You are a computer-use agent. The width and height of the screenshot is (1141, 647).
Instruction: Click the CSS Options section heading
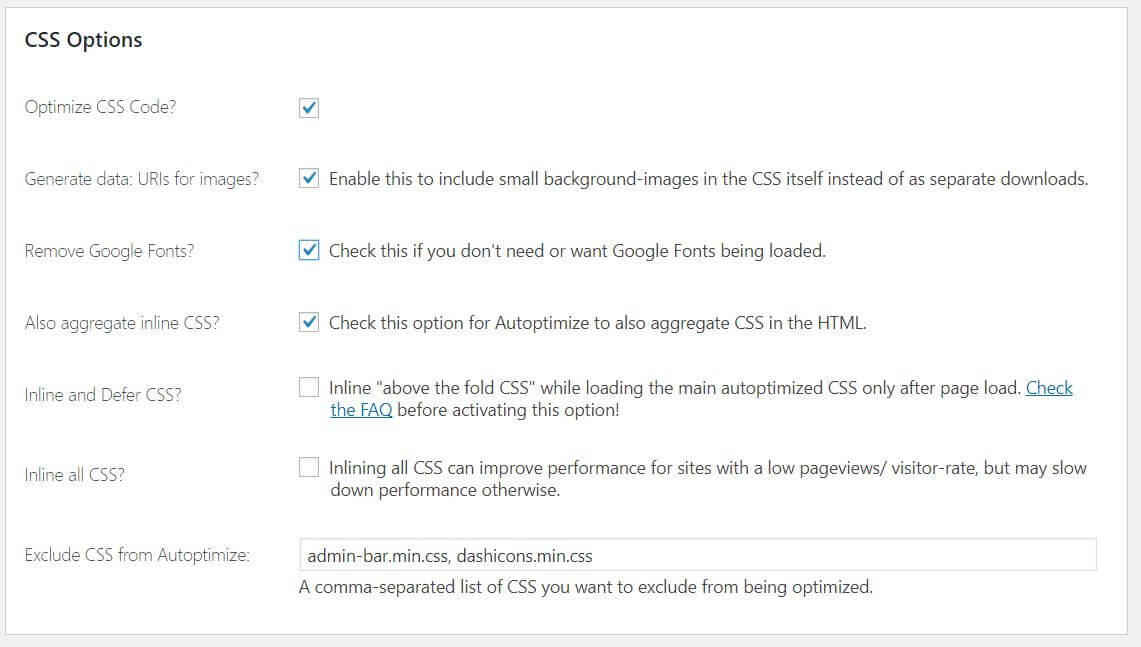[x=84, y=40]
